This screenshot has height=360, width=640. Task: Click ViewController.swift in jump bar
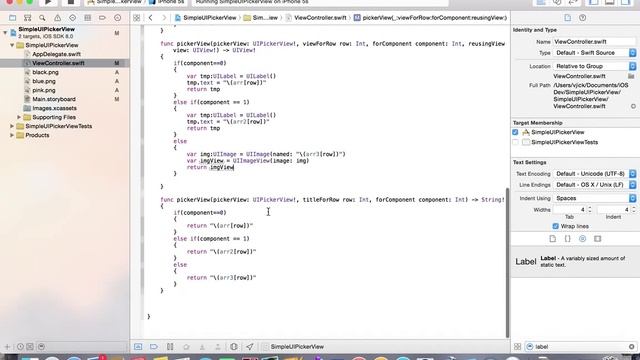coord(316,18)
